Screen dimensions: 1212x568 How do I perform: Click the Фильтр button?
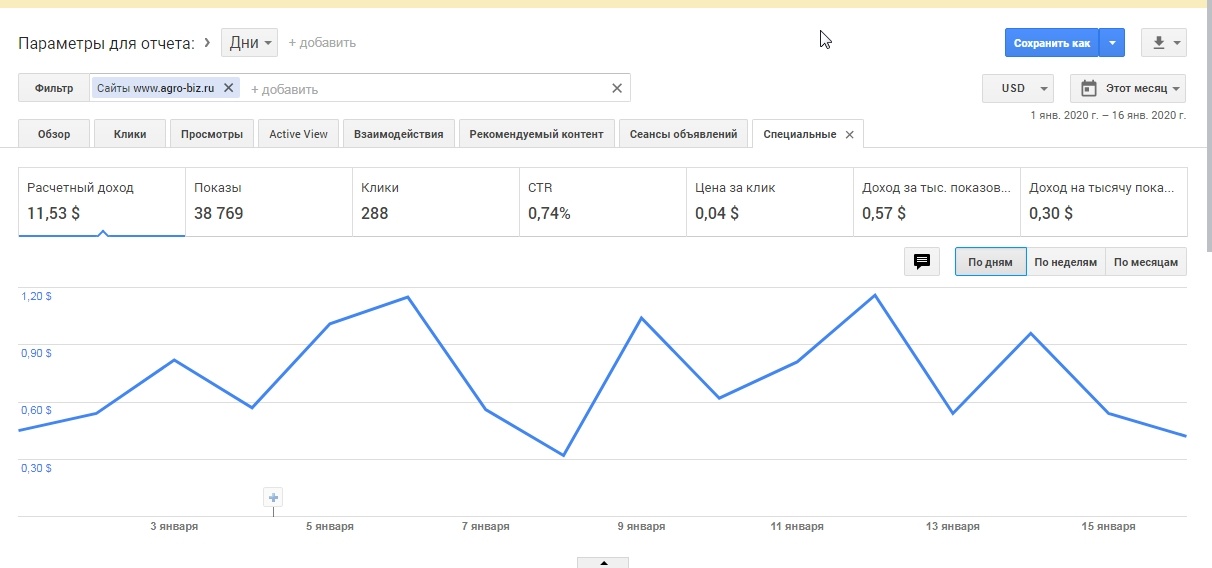(x=54, y=88)
